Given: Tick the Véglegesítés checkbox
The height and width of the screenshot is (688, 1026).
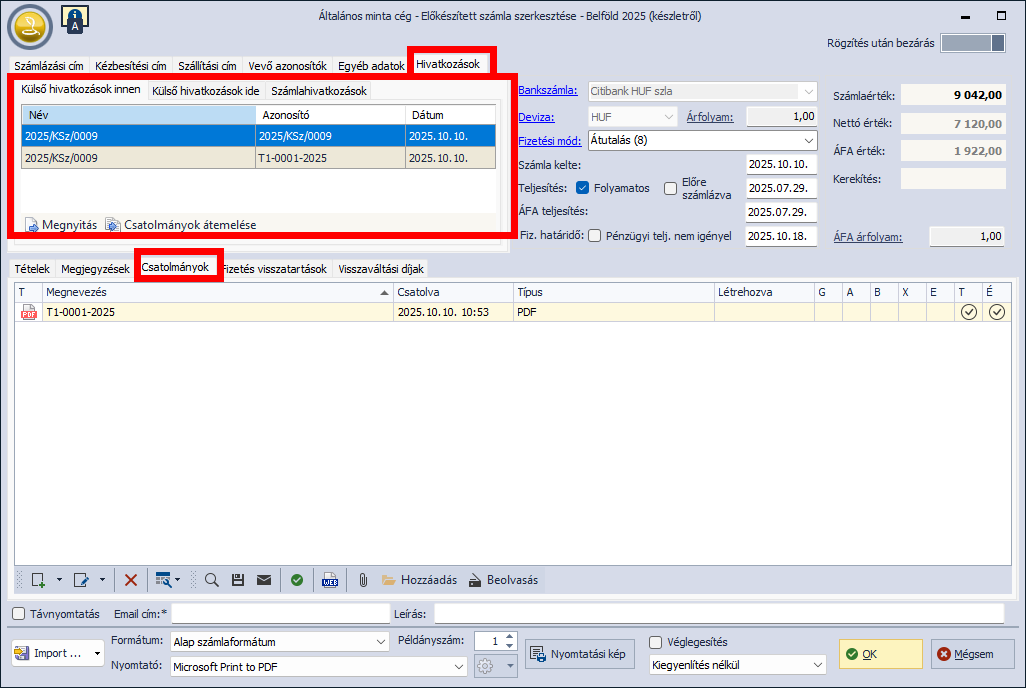Looking at the screenshot, I should tap(656, 642).
